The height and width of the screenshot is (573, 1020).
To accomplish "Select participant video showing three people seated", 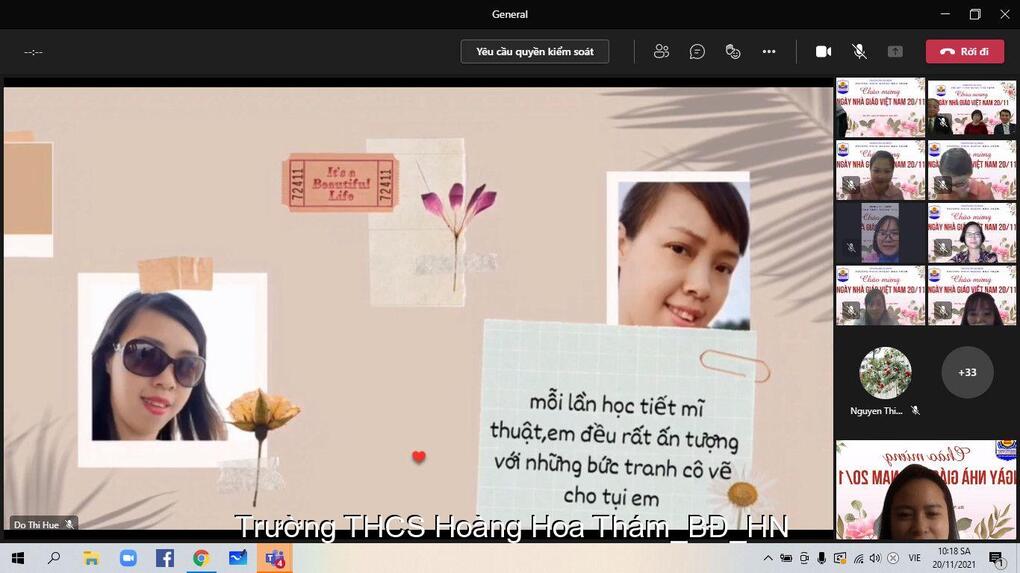I will 971,107.
